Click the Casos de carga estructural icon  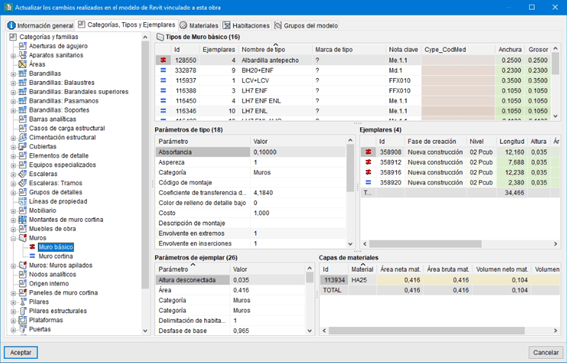pyautogui.click(x=22, y=128)
